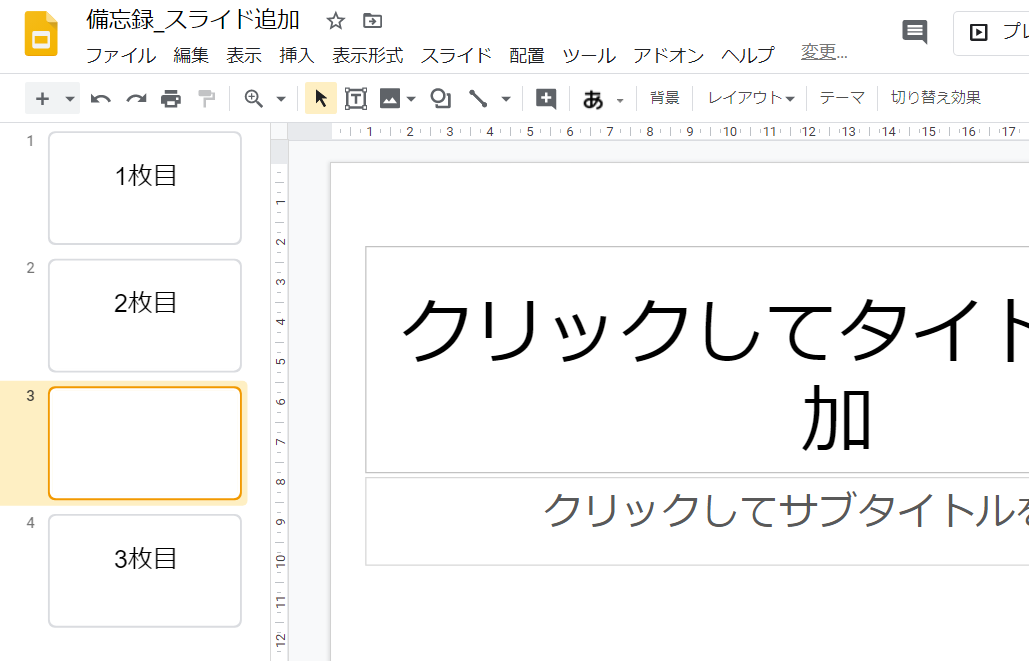Click the zoom magnifier tool
Viewport: 1029px width, 661px height.
(253, 99)
